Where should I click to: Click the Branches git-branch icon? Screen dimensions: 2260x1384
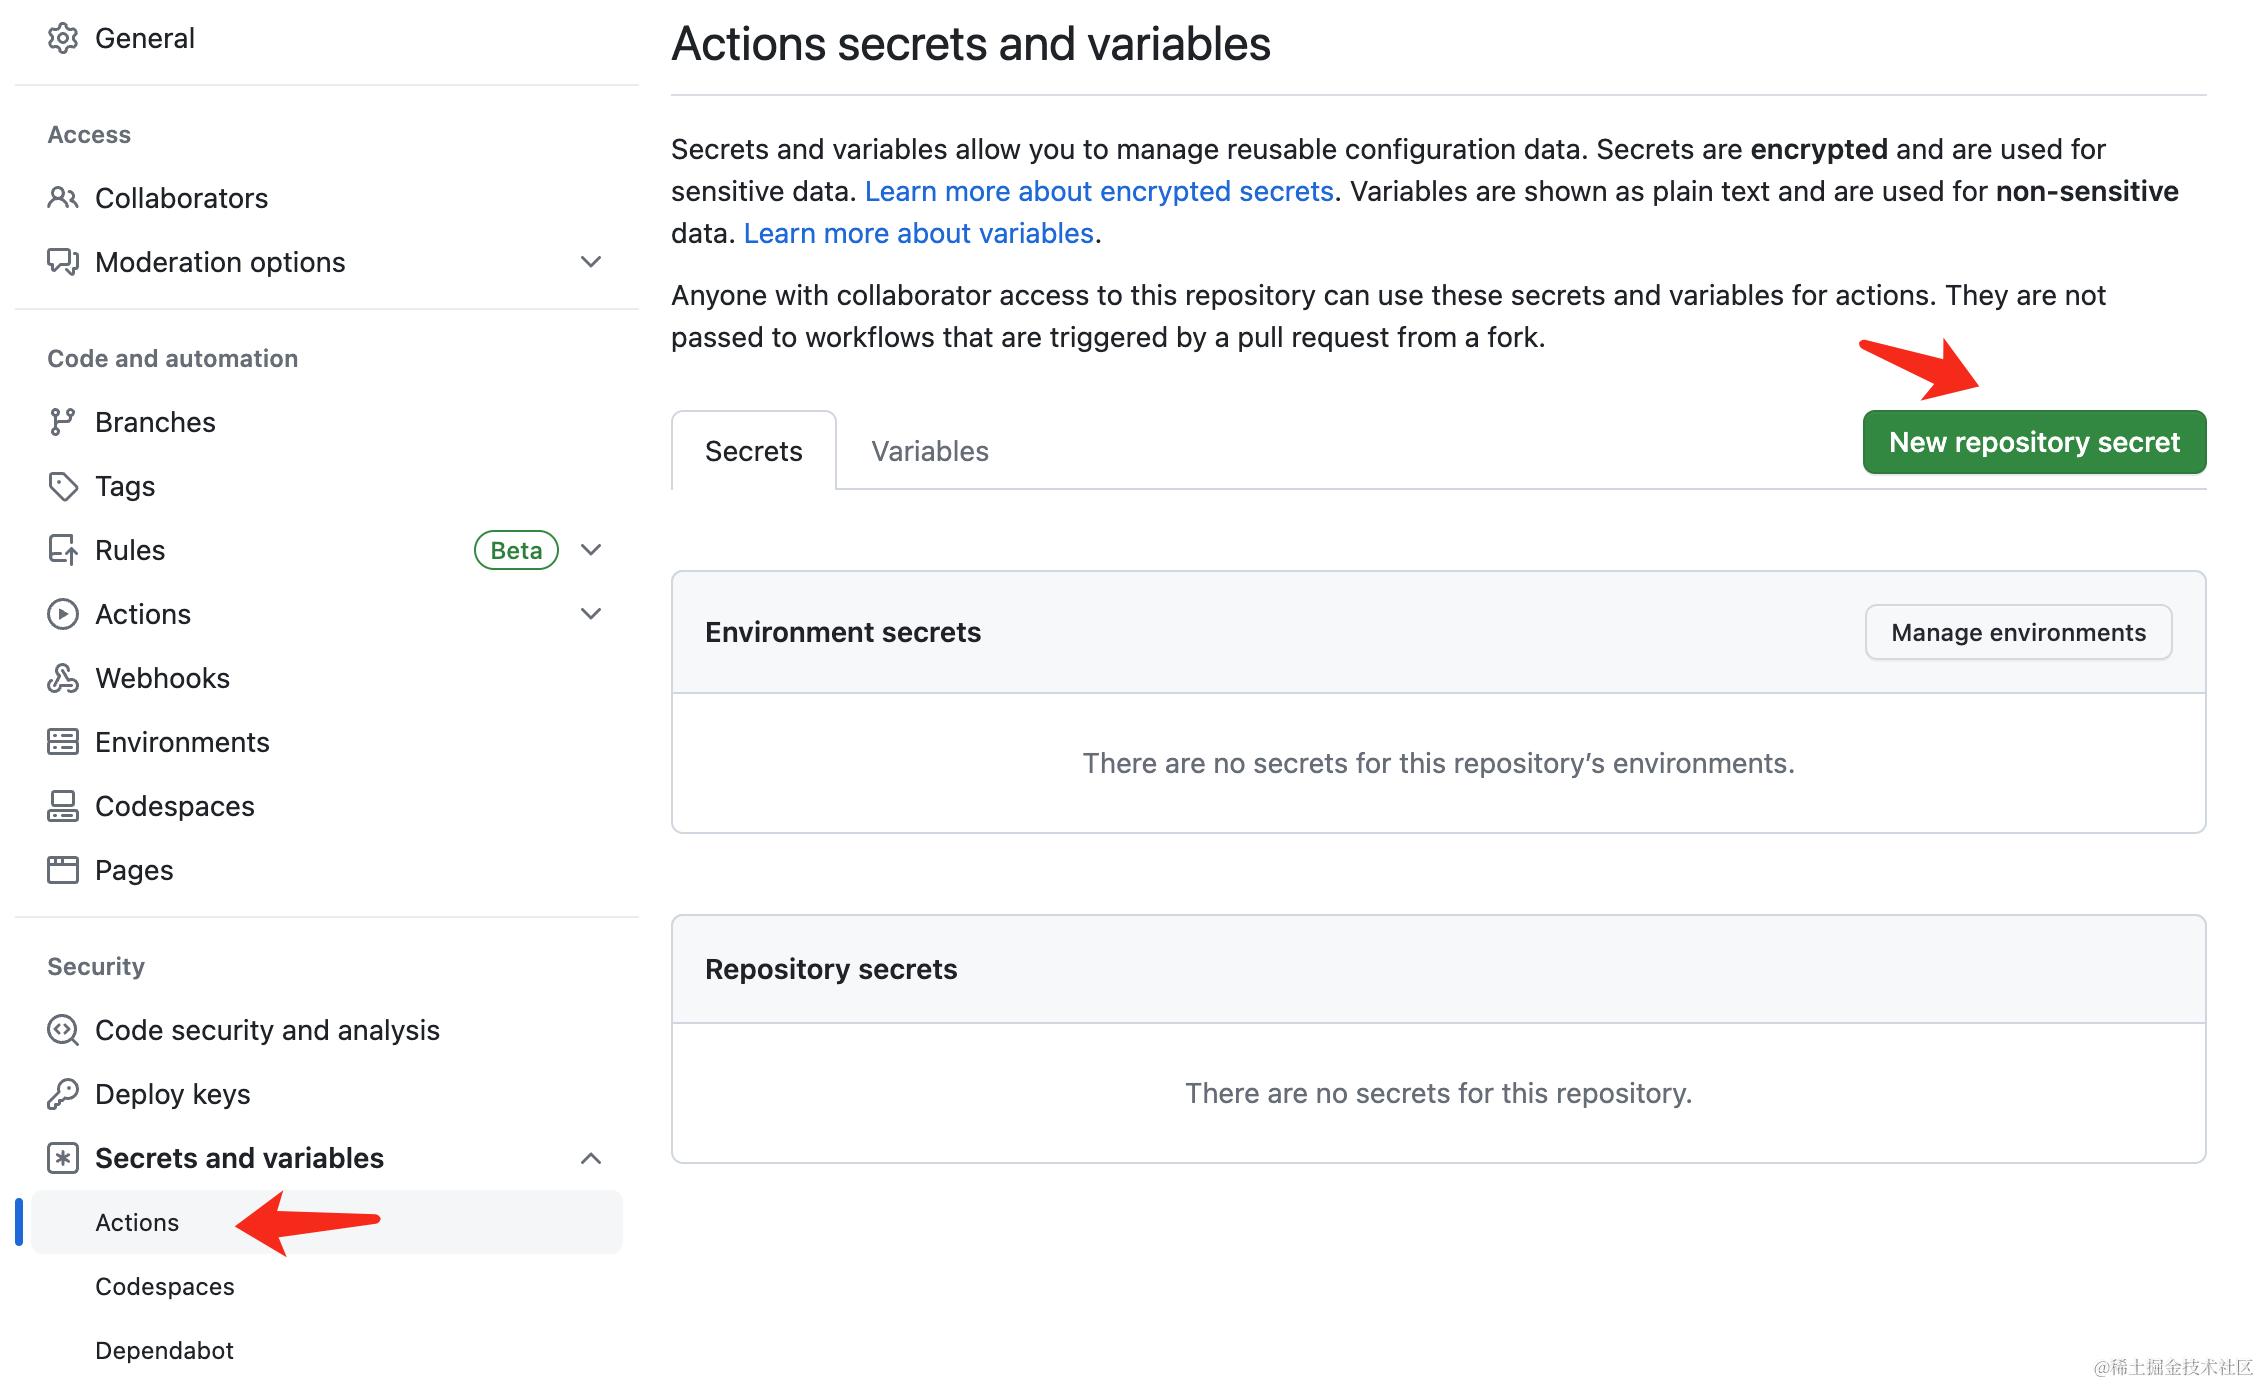(62, 422)
